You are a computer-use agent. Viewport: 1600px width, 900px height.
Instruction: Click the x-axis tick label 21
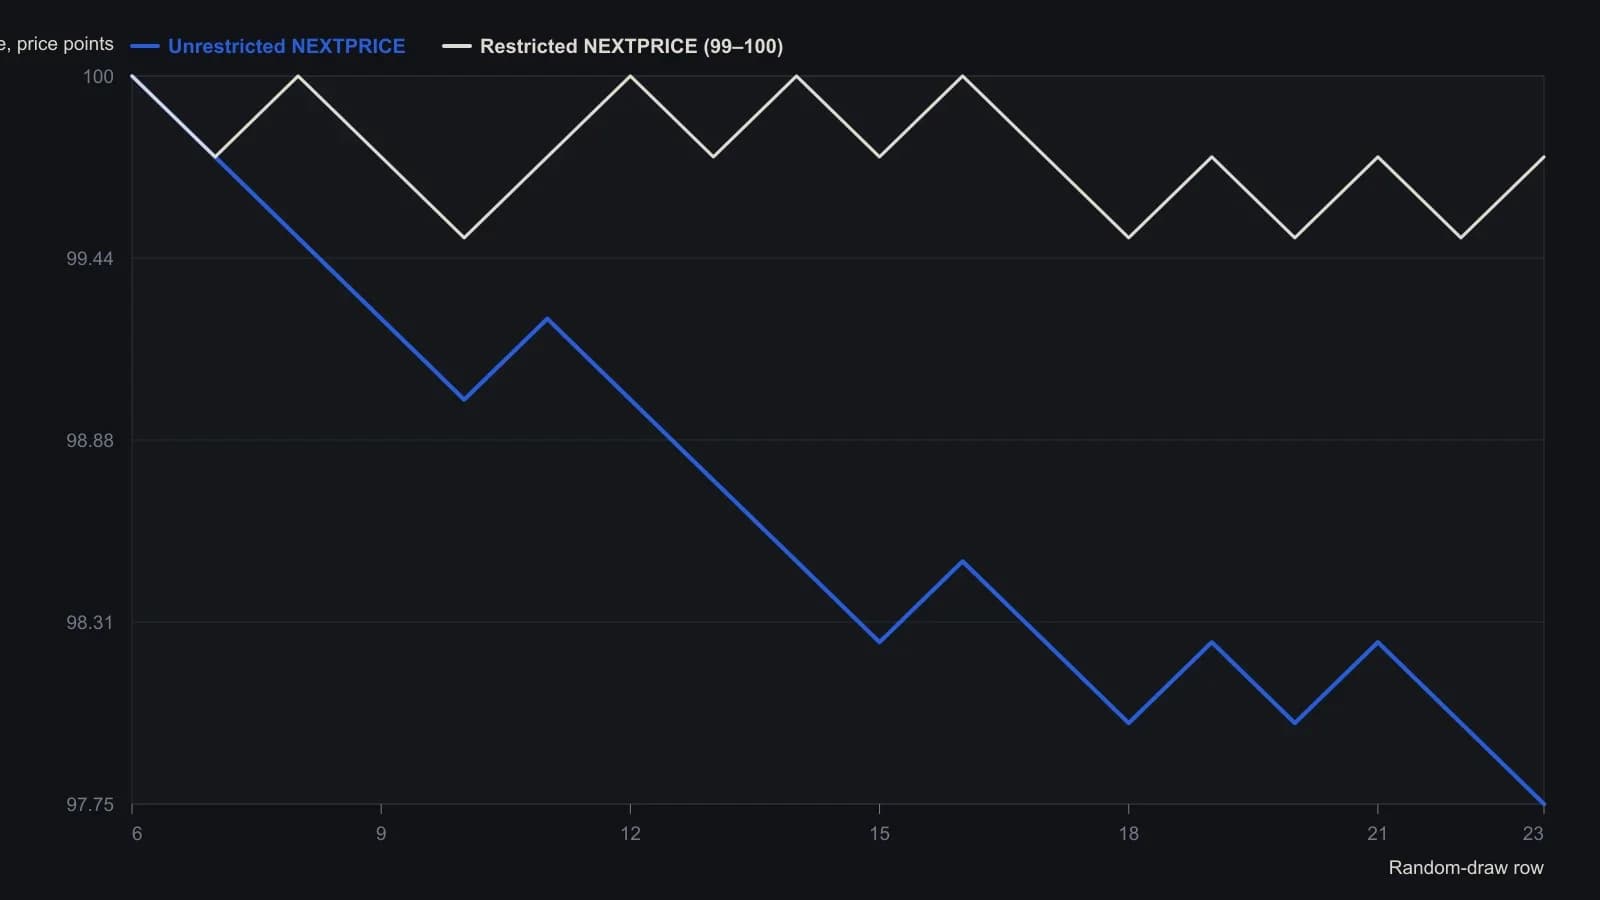point(1377,834)
